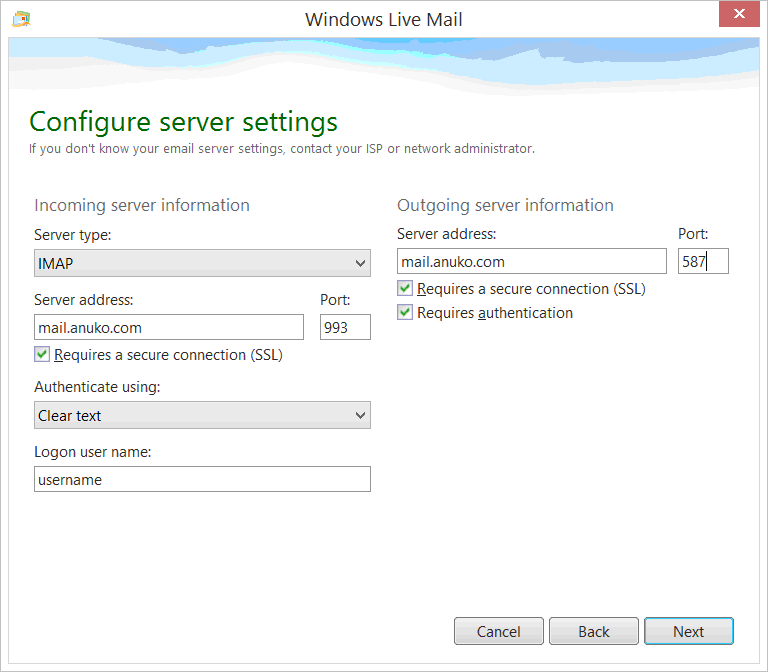Open the Server type IMAP dropdown
This screenshot has width=768, height=672.
[x=202, y=263]
